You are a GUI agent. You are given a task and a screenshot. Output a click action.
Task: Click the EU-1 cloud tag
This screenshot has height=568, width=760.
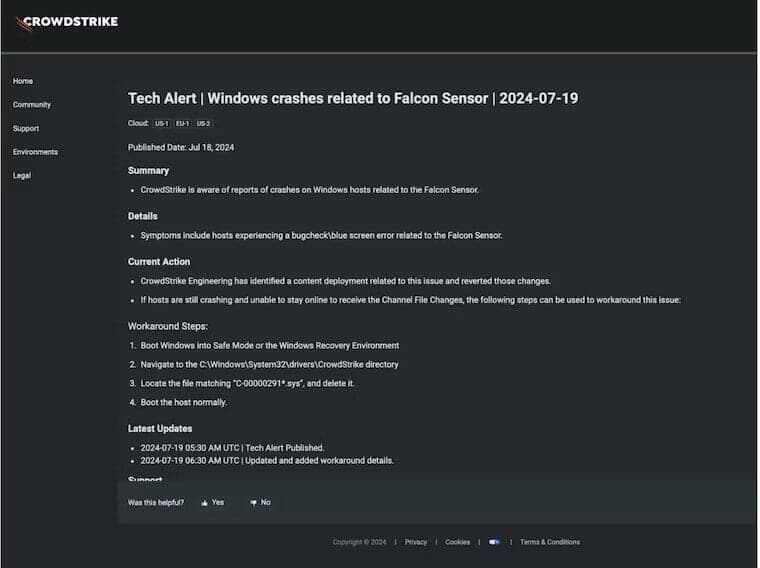pos(182,124)
